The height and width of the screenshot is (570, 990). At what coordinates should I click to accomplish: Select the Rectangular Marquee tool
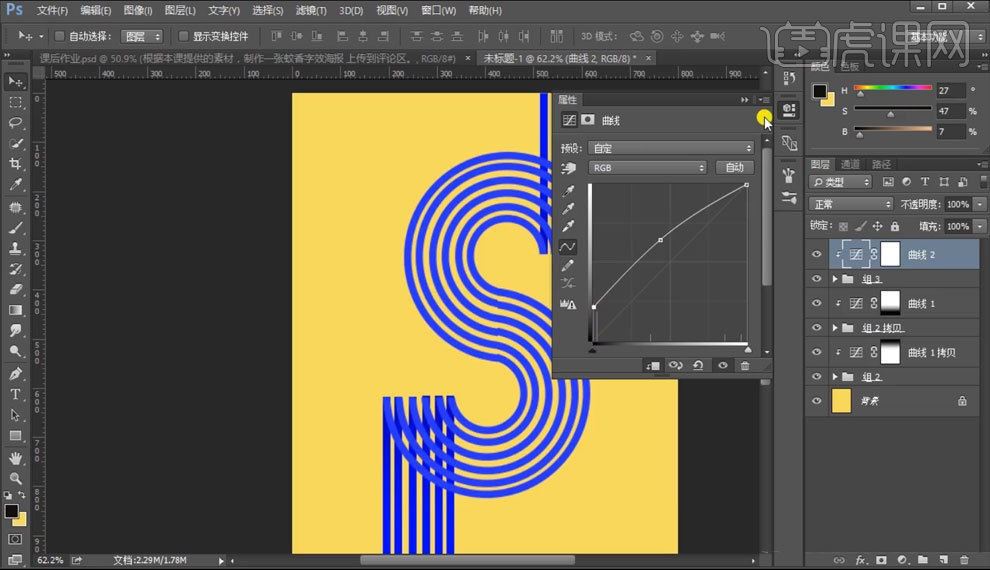15,102
